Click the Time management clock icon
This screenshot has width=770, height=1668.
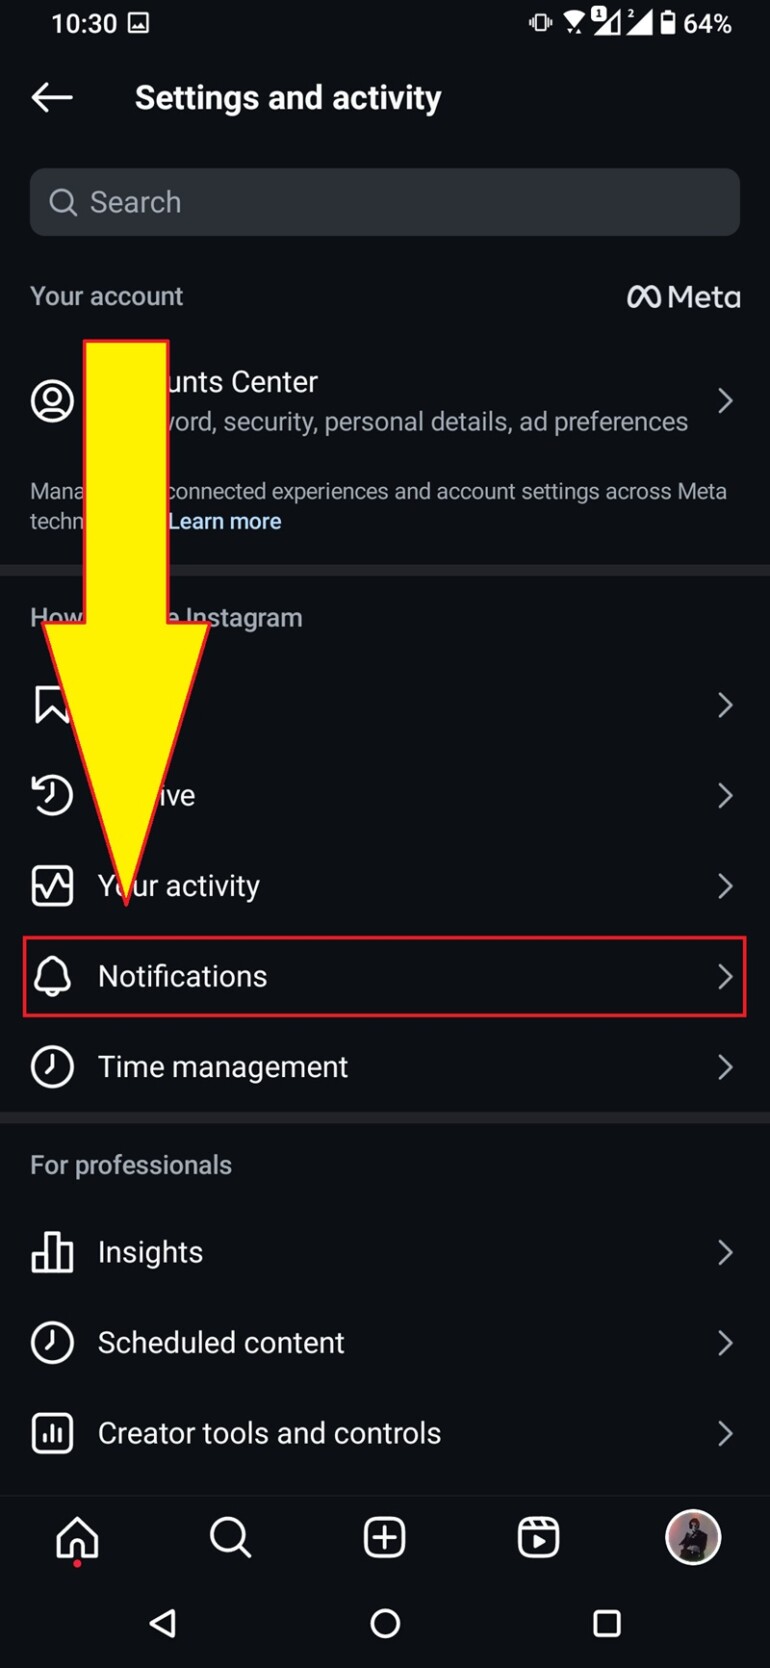click(x=52, y=1067)
